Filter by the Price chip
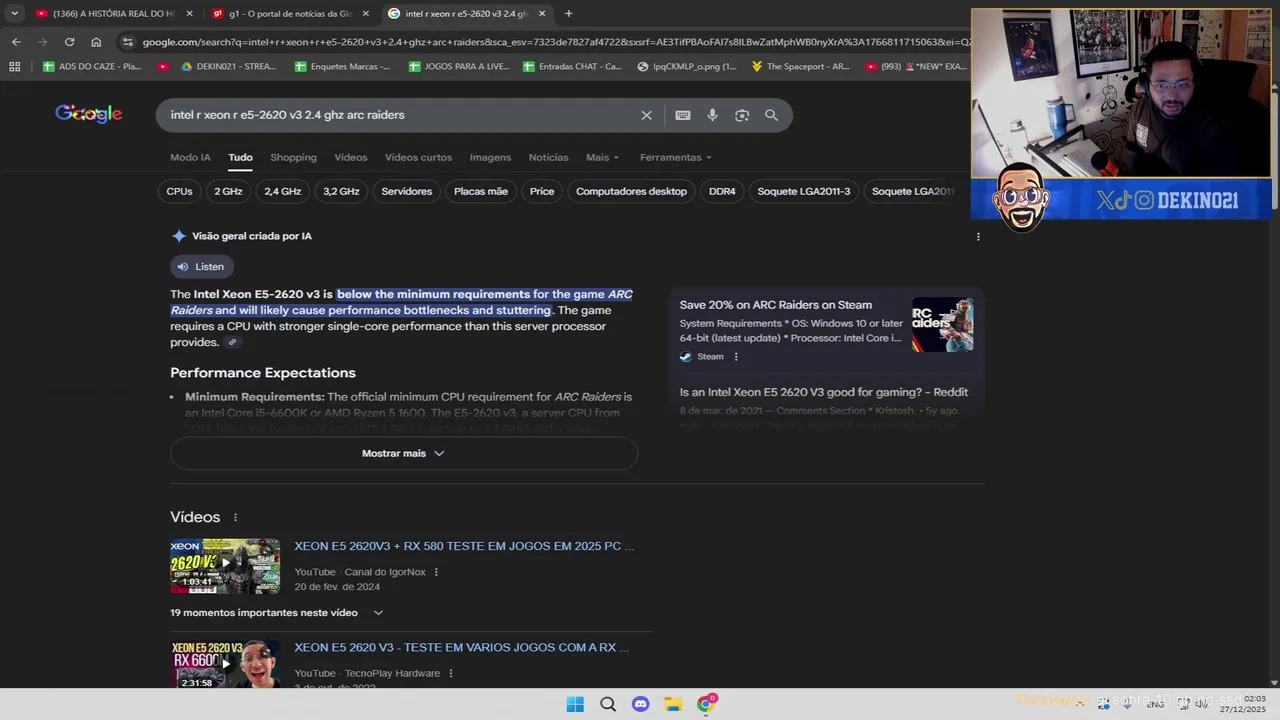Viewport: 1280px width, 720px height. [x=542, y=191]
